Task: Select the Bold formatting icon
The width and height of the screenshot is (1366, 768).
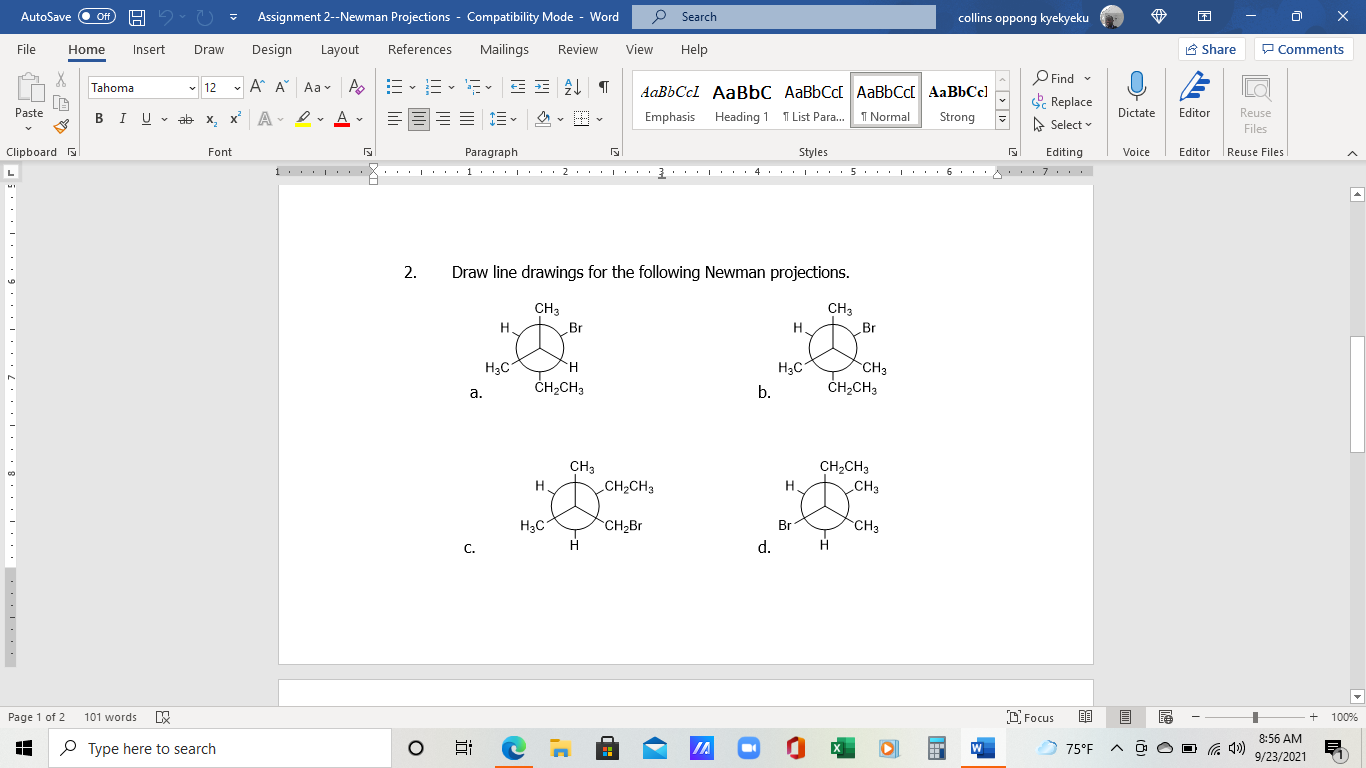Action: point(98,118)
